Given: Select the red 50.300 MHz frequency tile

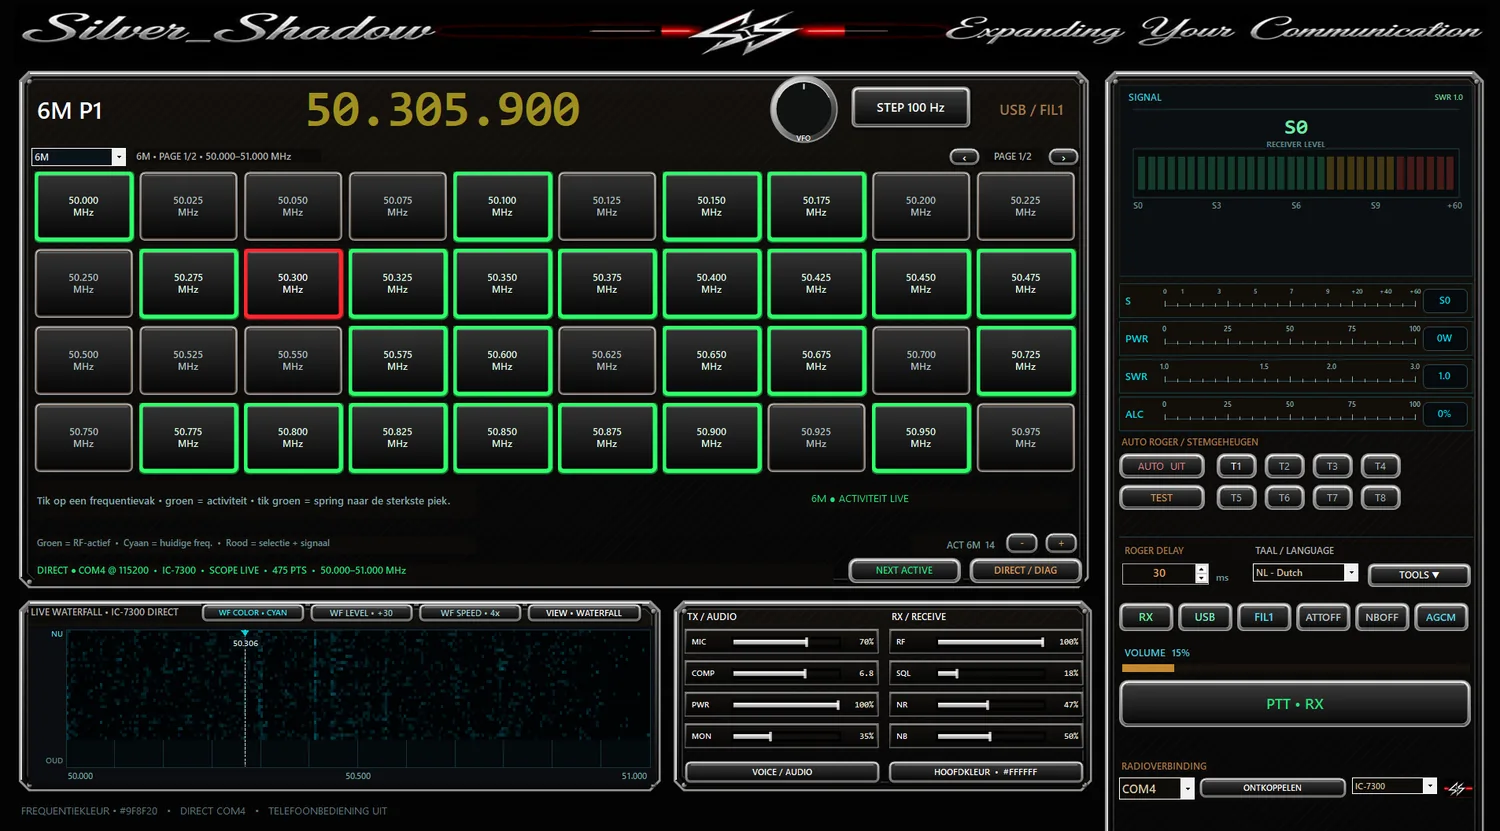Looking at the screenshot, I should 293,284.
